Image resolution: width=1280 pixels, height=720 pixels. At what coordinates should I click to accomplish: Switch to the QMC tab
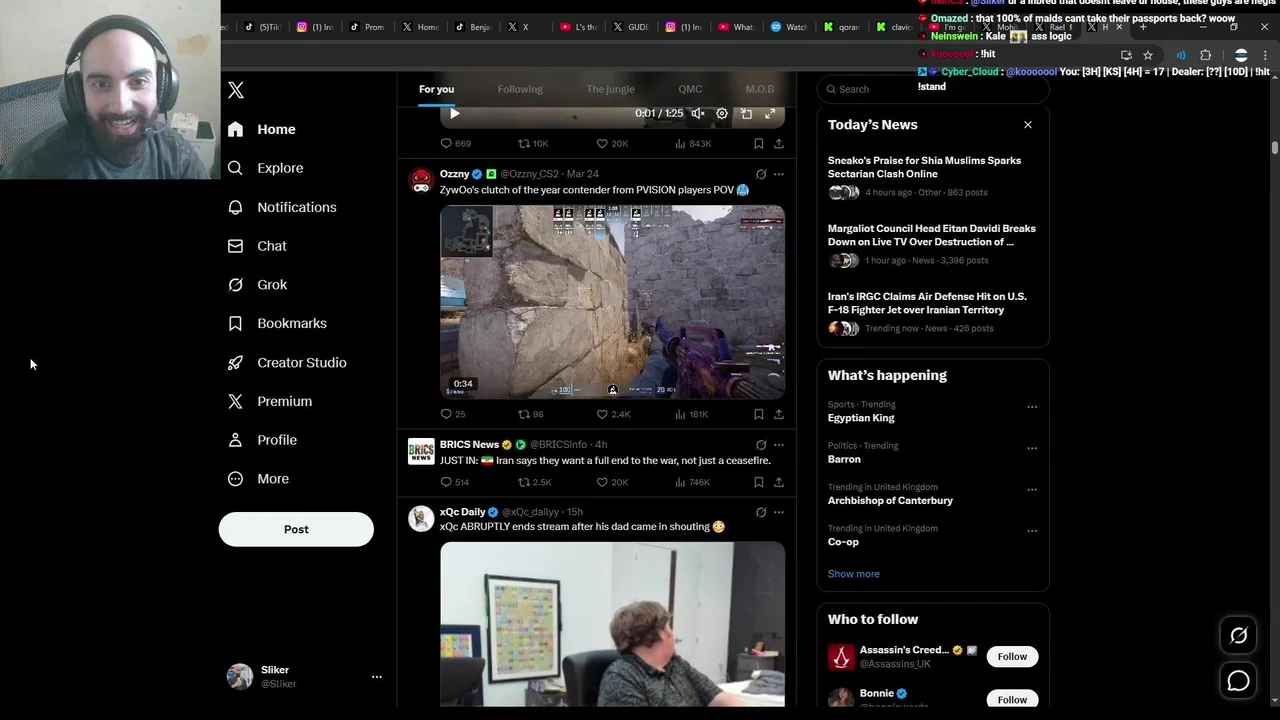690,89
